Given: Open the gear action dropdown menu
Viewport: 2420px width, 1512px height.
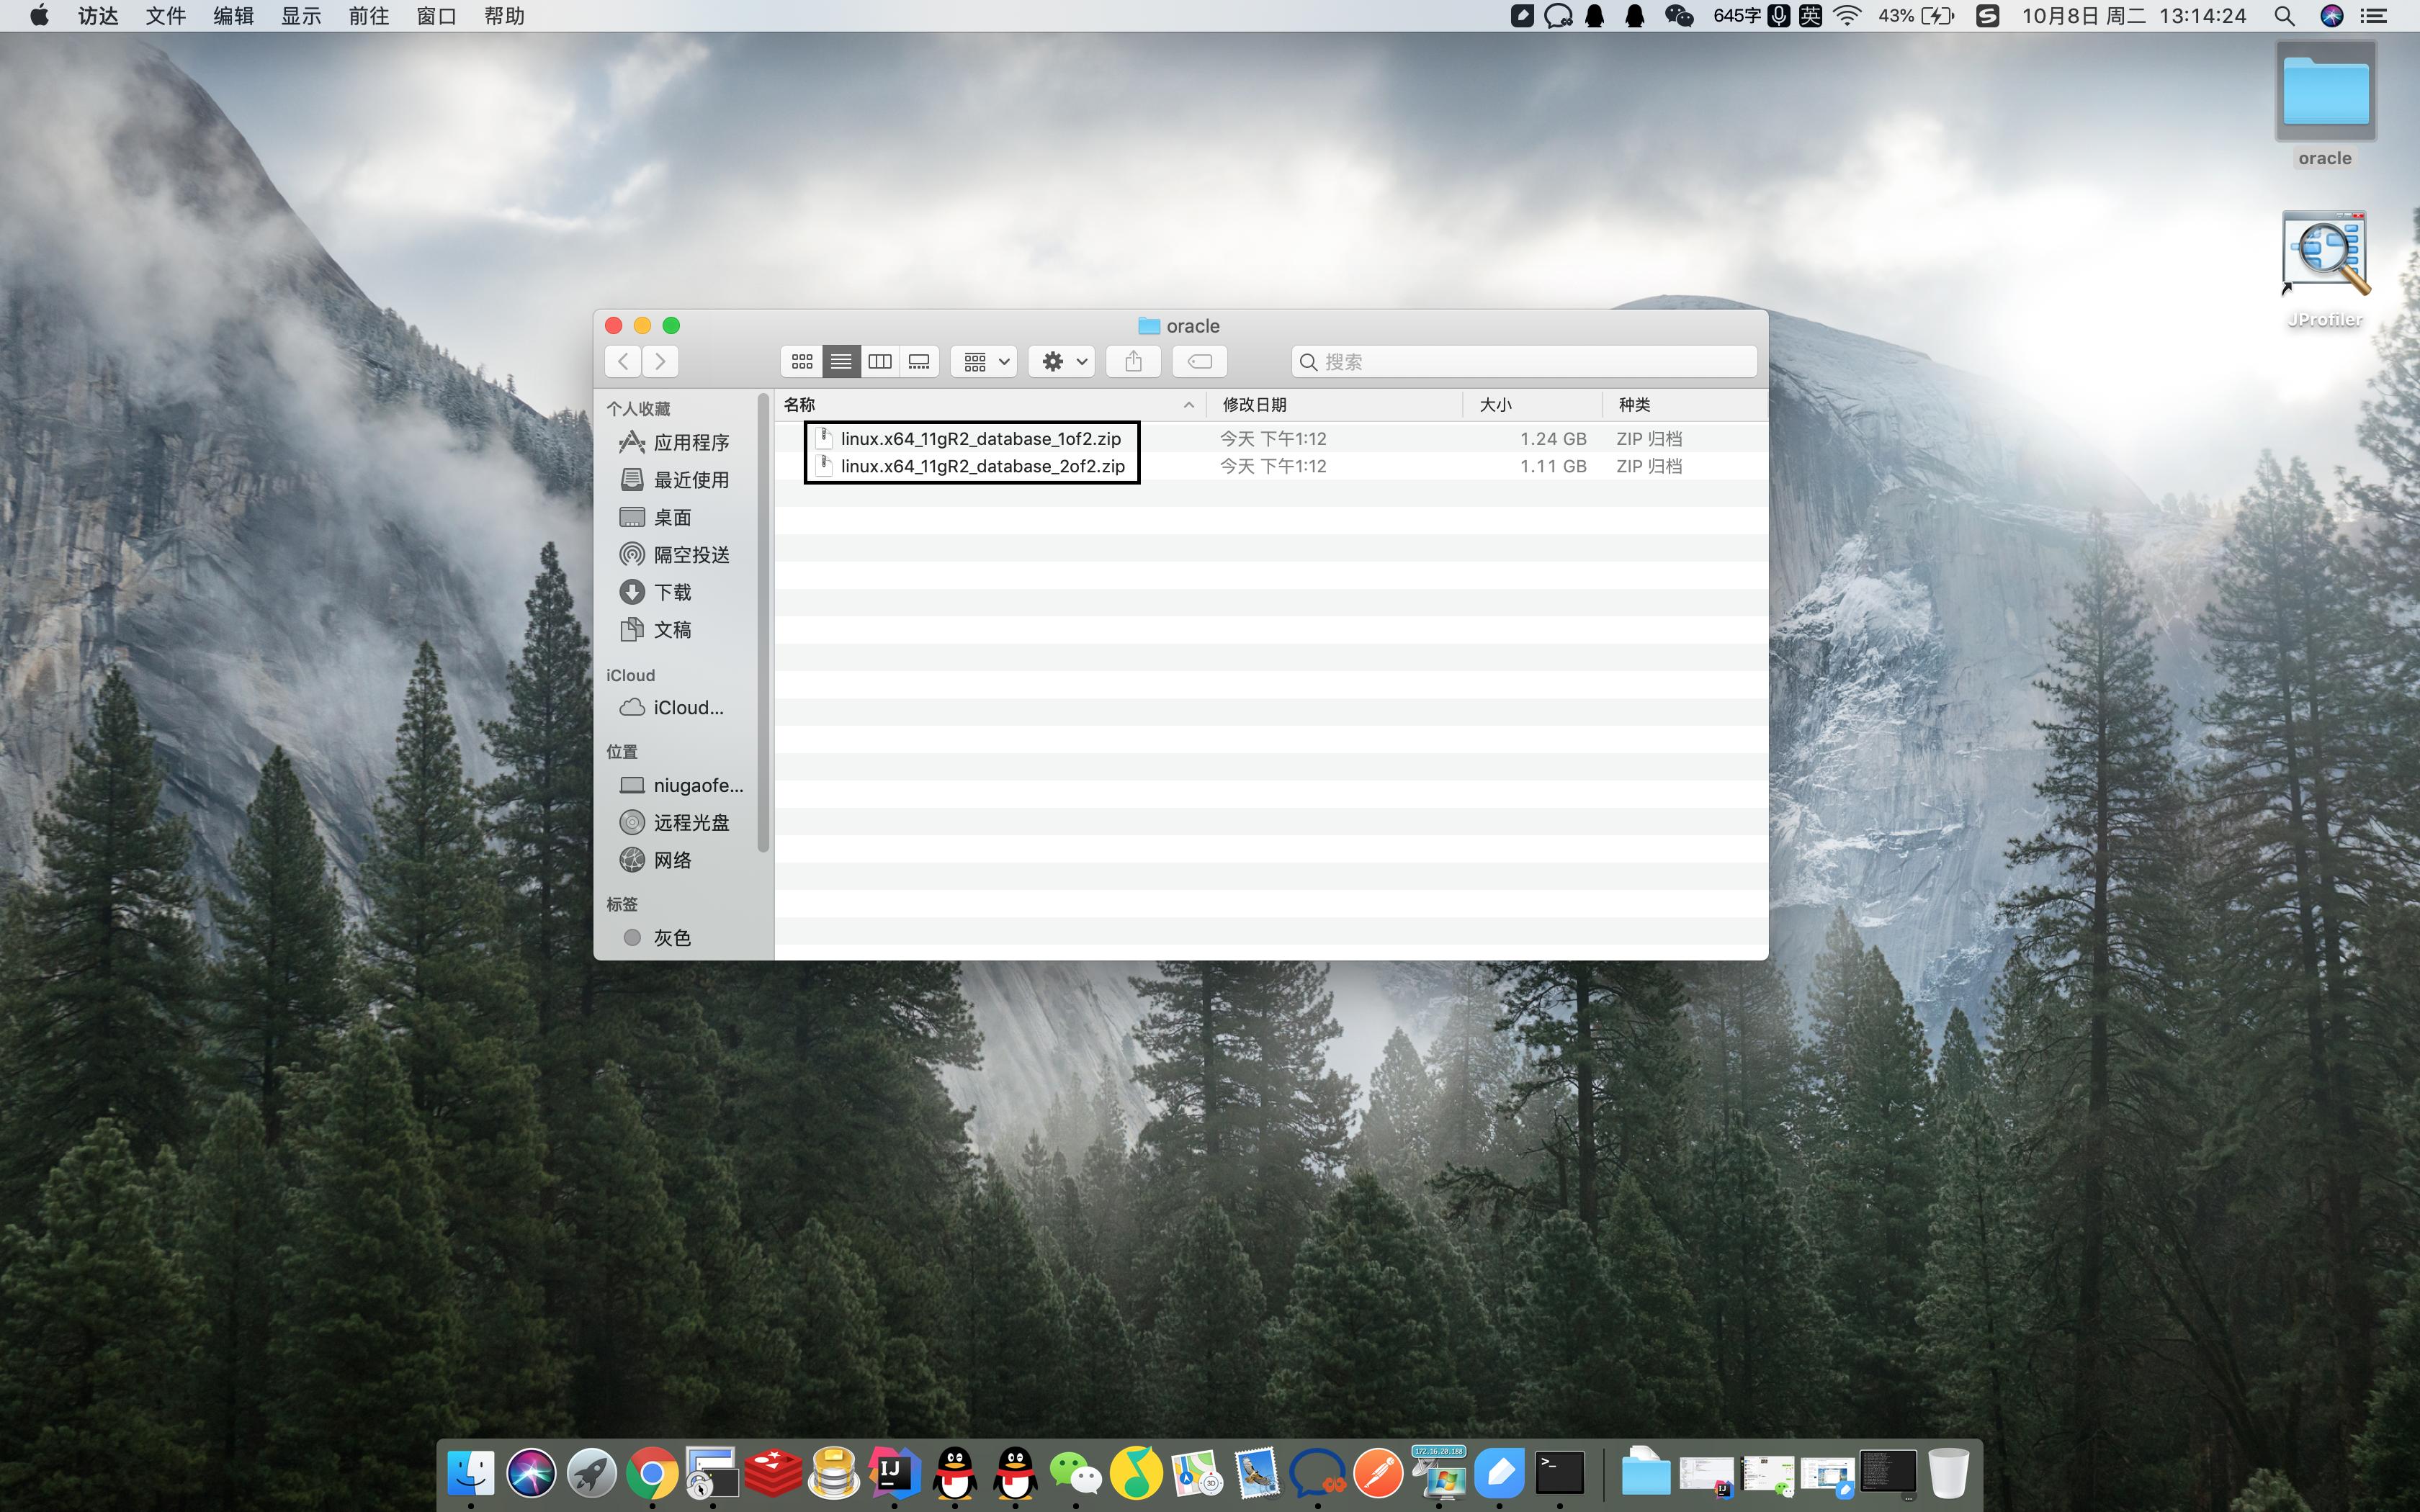Looking at the screenshot, I should (x=1063, y=361).
